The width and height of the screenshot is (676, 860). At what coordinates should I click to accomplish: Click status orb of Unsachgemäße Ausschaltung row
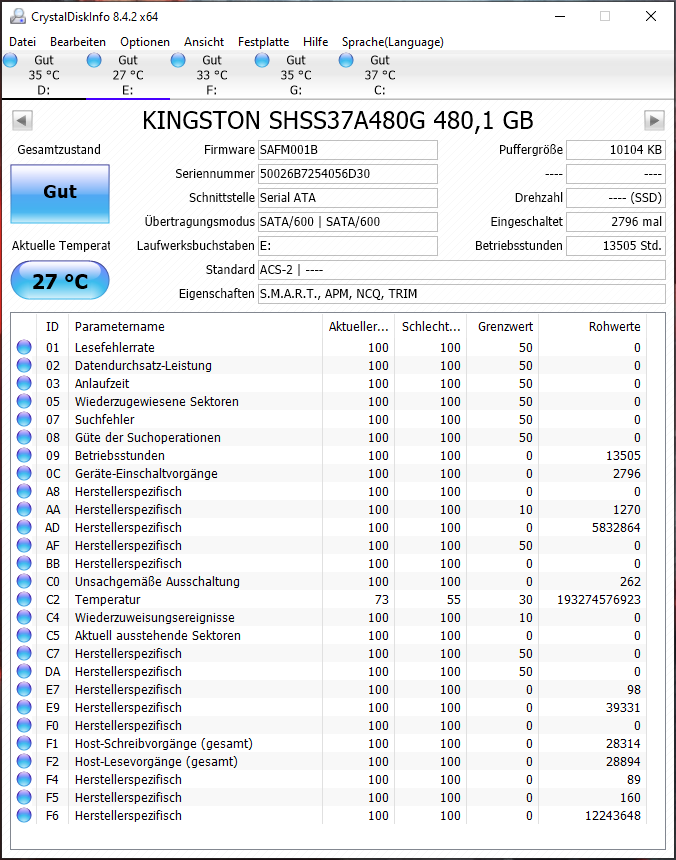(x=24, y=581)
